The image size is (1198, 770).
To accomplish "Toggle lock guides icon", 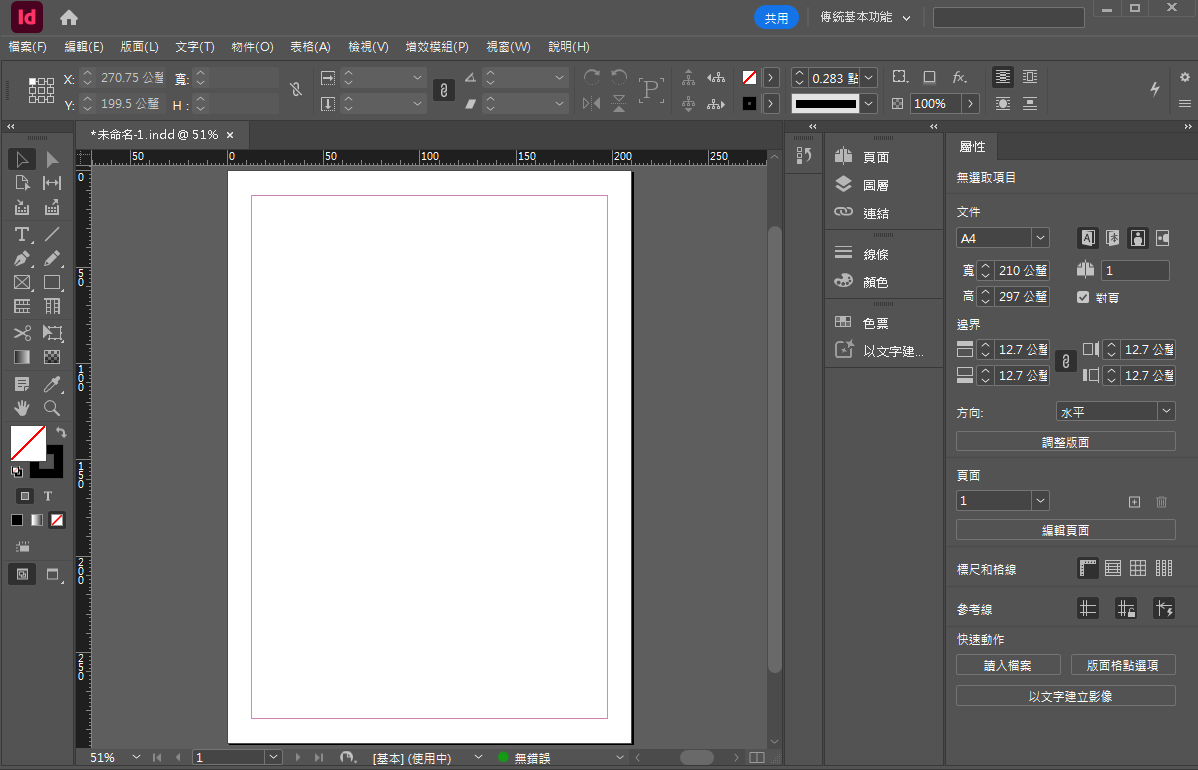I will pyautogui.click(x=1125, y=608).
